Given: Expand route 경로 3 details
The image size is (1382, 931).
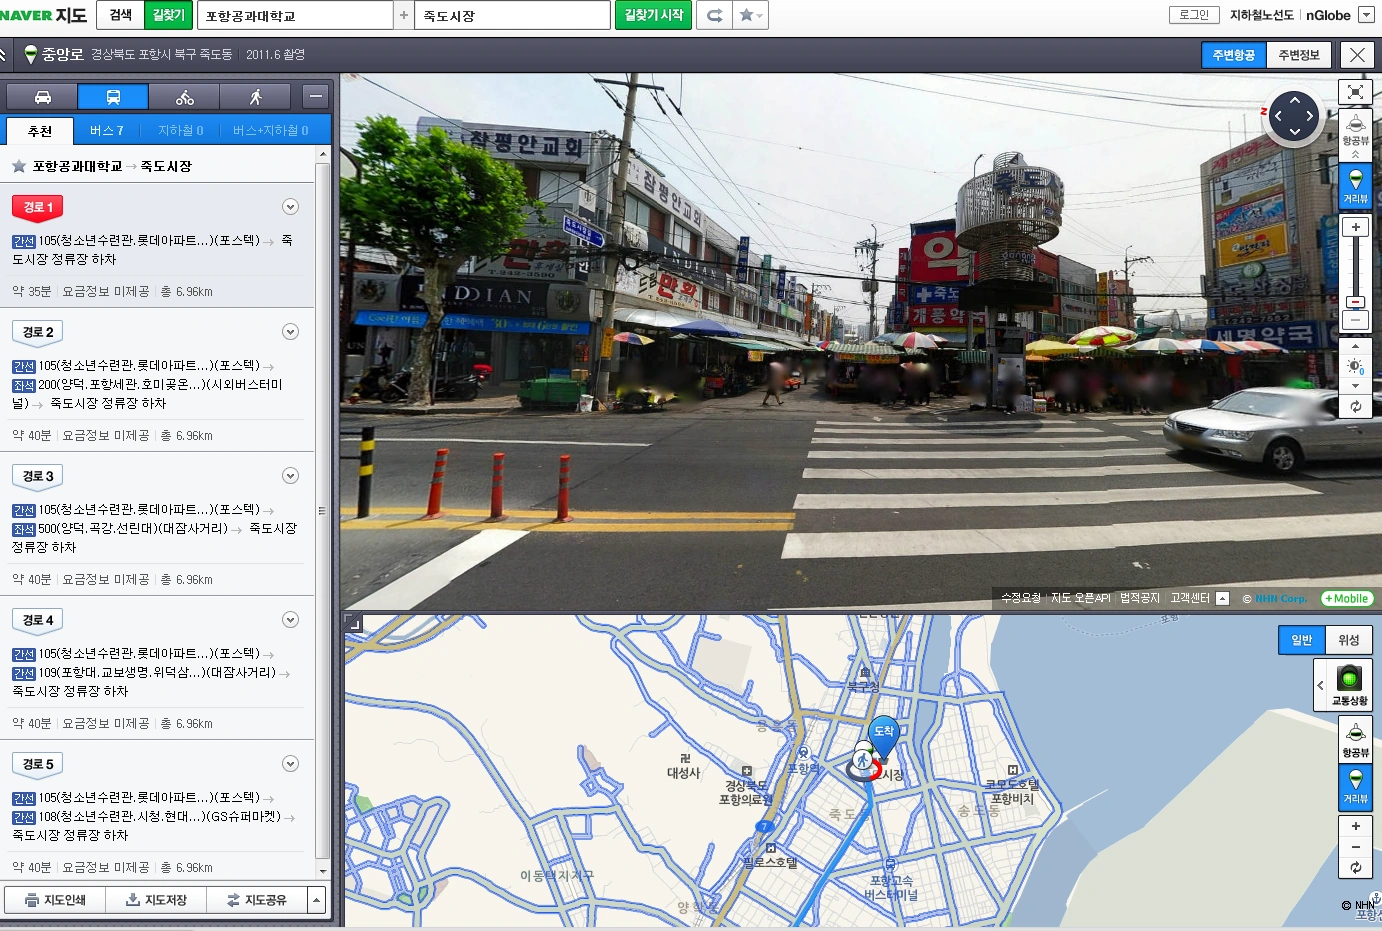Looking at the screenshot, I should (290, 476).
